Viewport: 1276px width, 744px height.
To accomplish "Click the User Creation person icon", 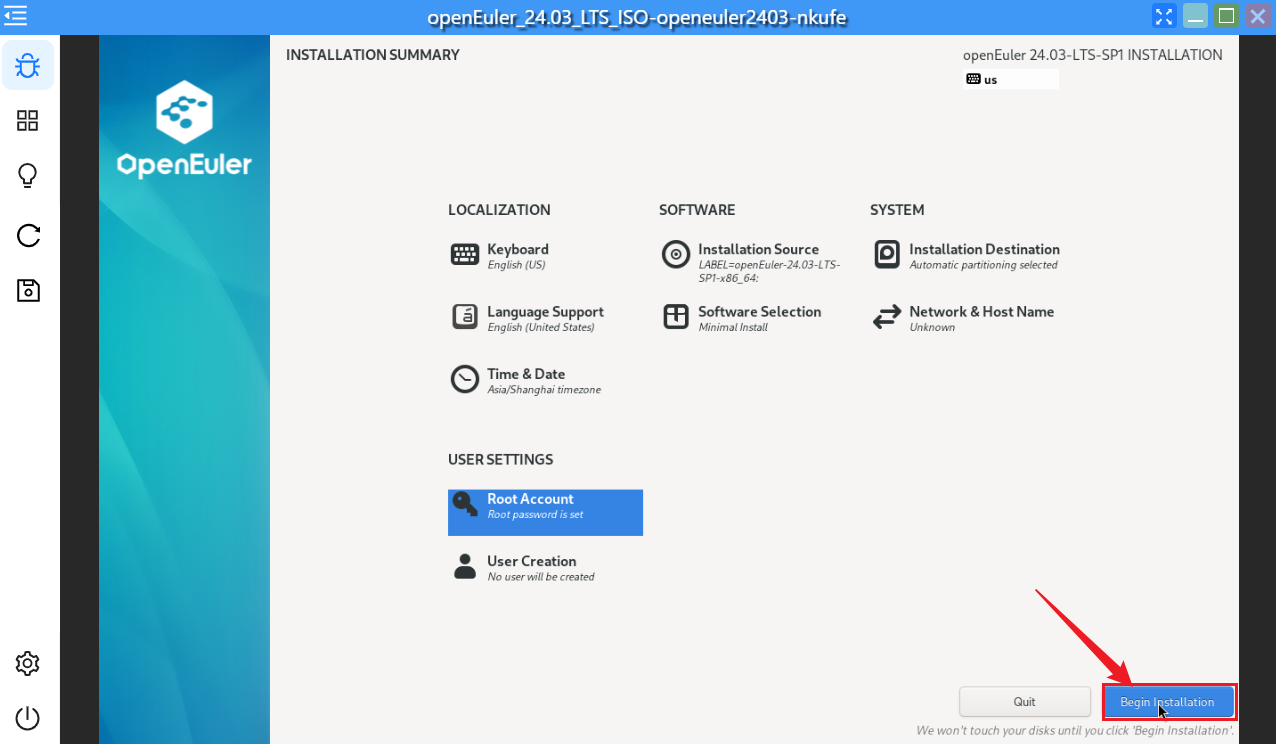I will [465, 567].
